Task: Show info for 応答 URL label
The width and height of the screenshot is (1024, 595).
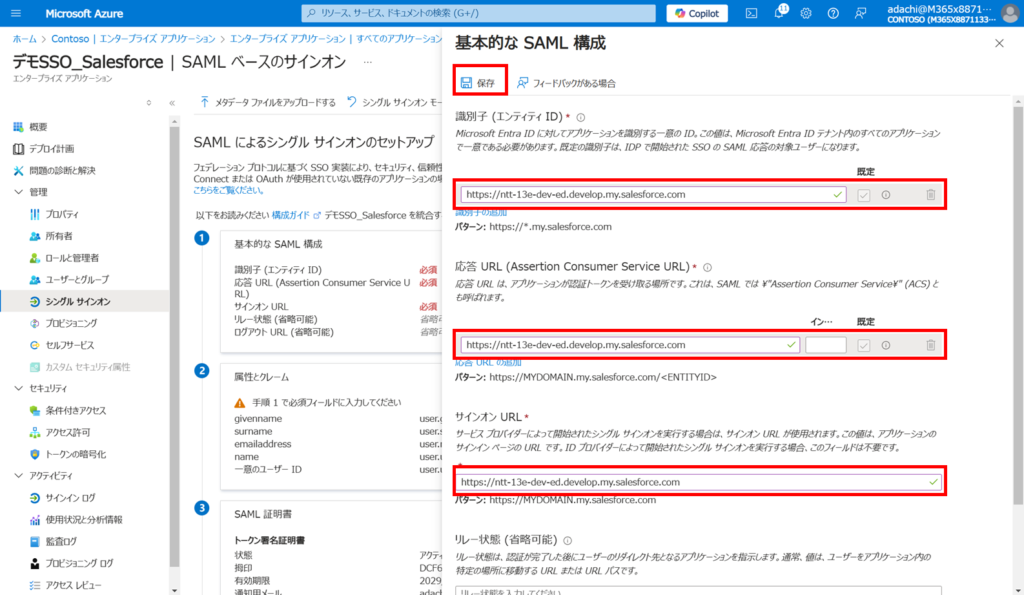Action: click(707, 267)
